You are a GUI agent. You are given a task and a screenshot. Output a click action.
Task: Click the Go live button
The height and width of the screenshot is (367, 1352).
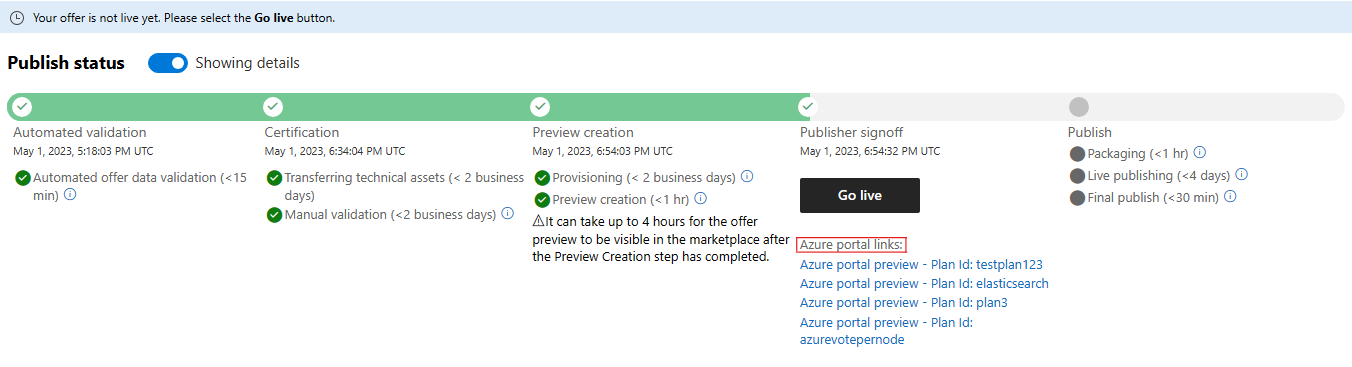pos(860,195)
